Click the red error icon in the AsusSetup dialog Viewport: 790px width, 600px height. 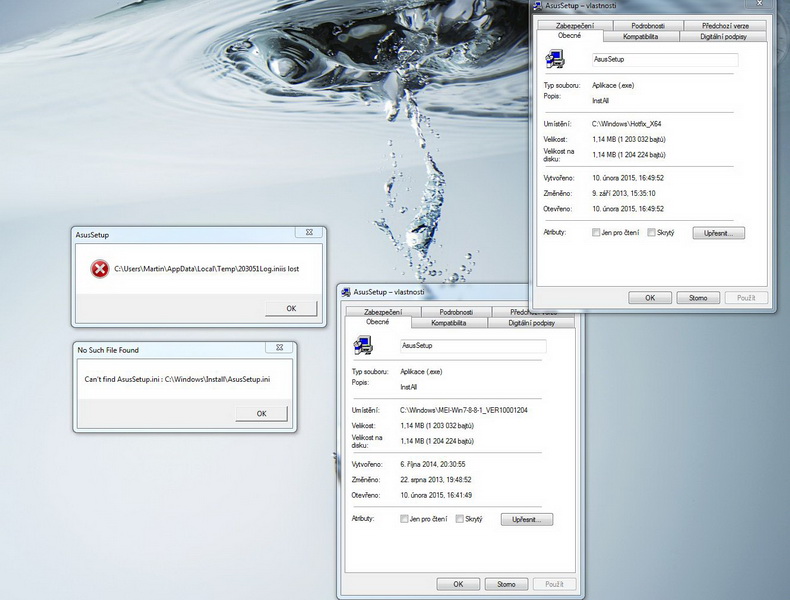(100, 269)
